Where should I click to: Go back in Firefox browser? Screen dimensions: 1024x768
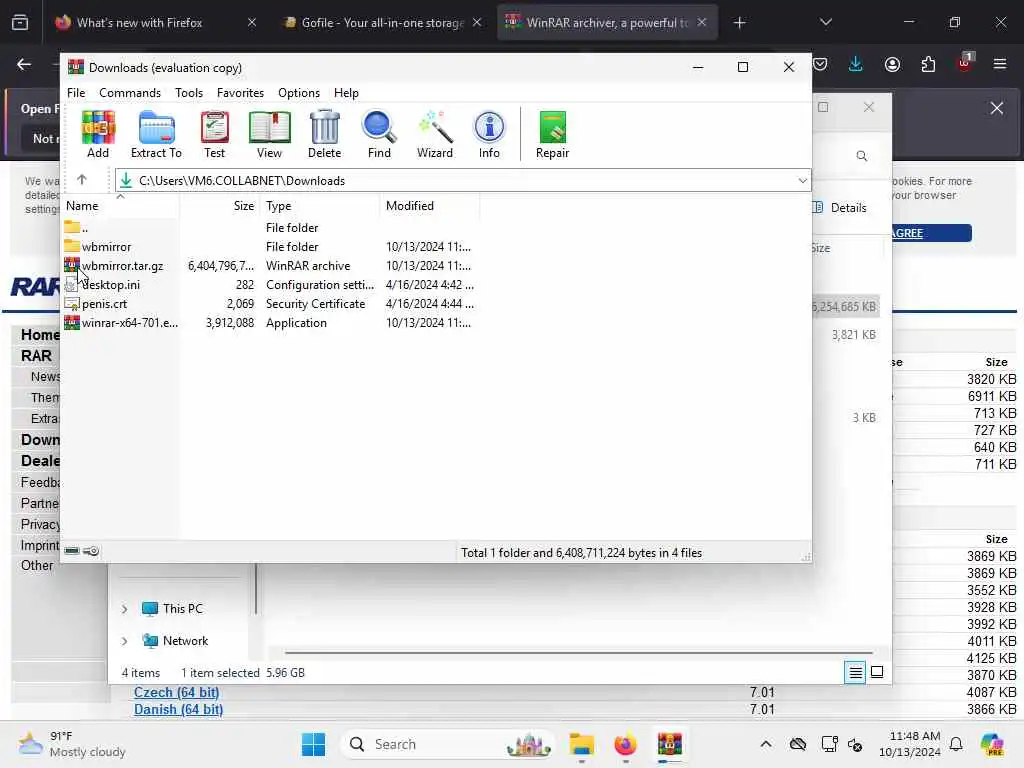pos(24,64)
